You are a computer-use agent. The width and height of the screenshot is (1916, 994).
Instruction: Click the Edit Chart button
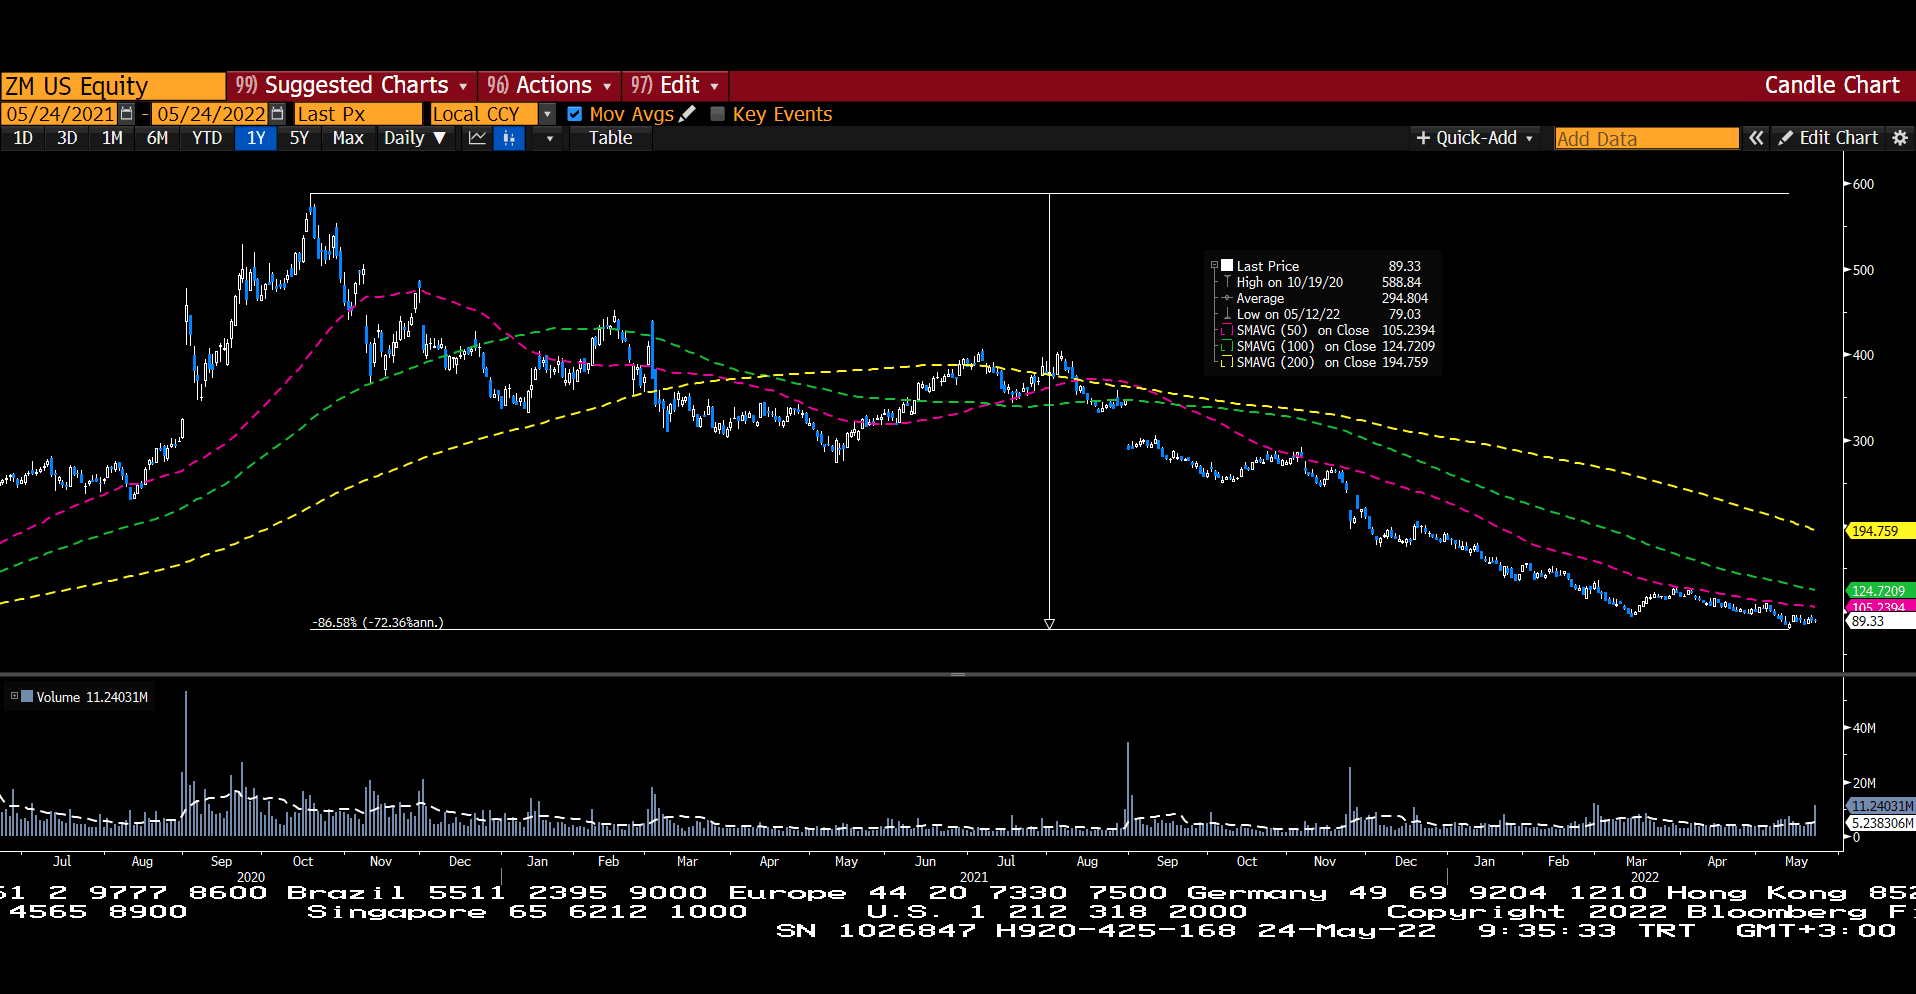pyautogui.click(x=1829, y=138)
